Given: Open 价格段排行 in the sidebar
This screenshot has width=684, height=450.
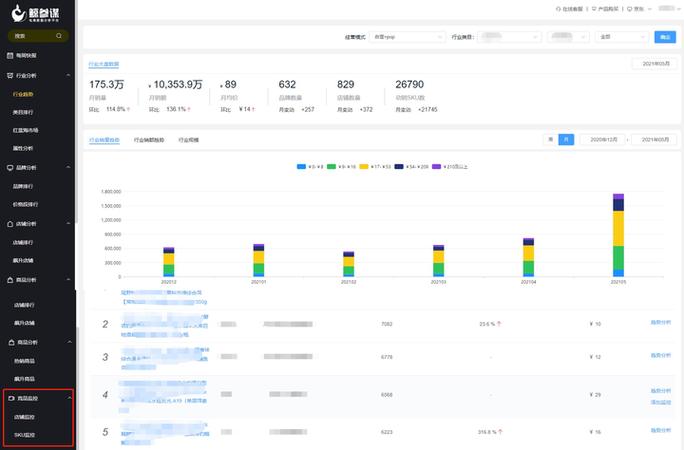Looking at the screenshot, I should (25, 204).
